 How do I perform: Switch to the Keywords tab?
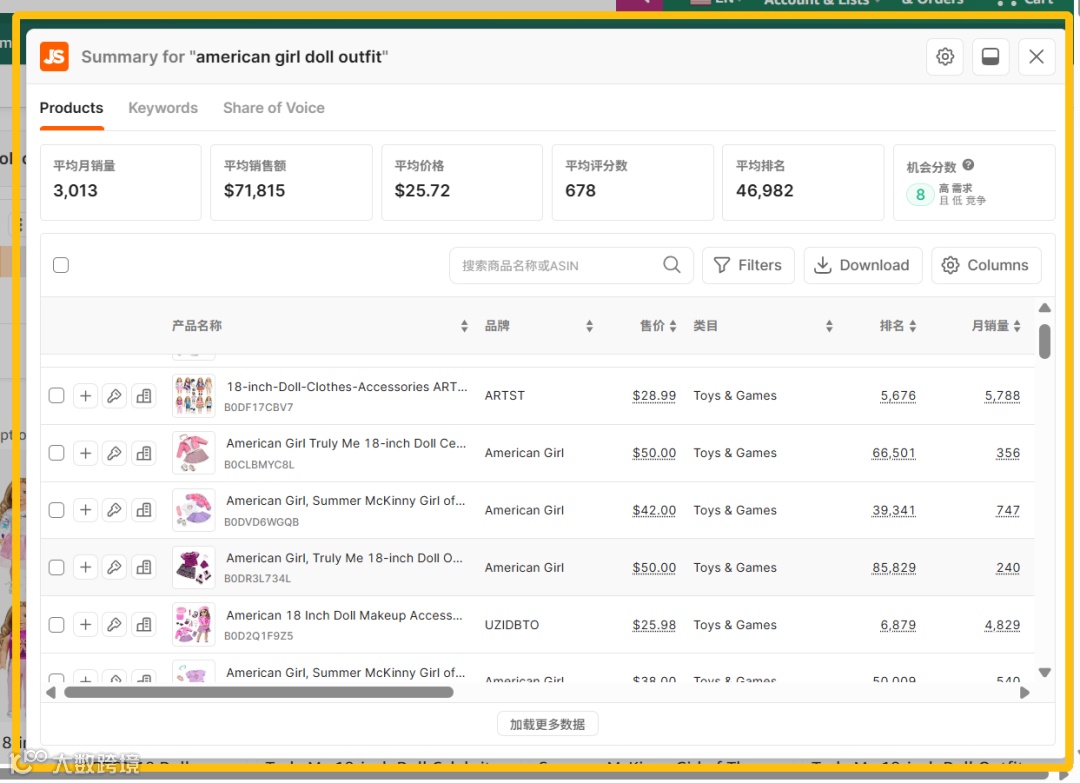(163, 108)
